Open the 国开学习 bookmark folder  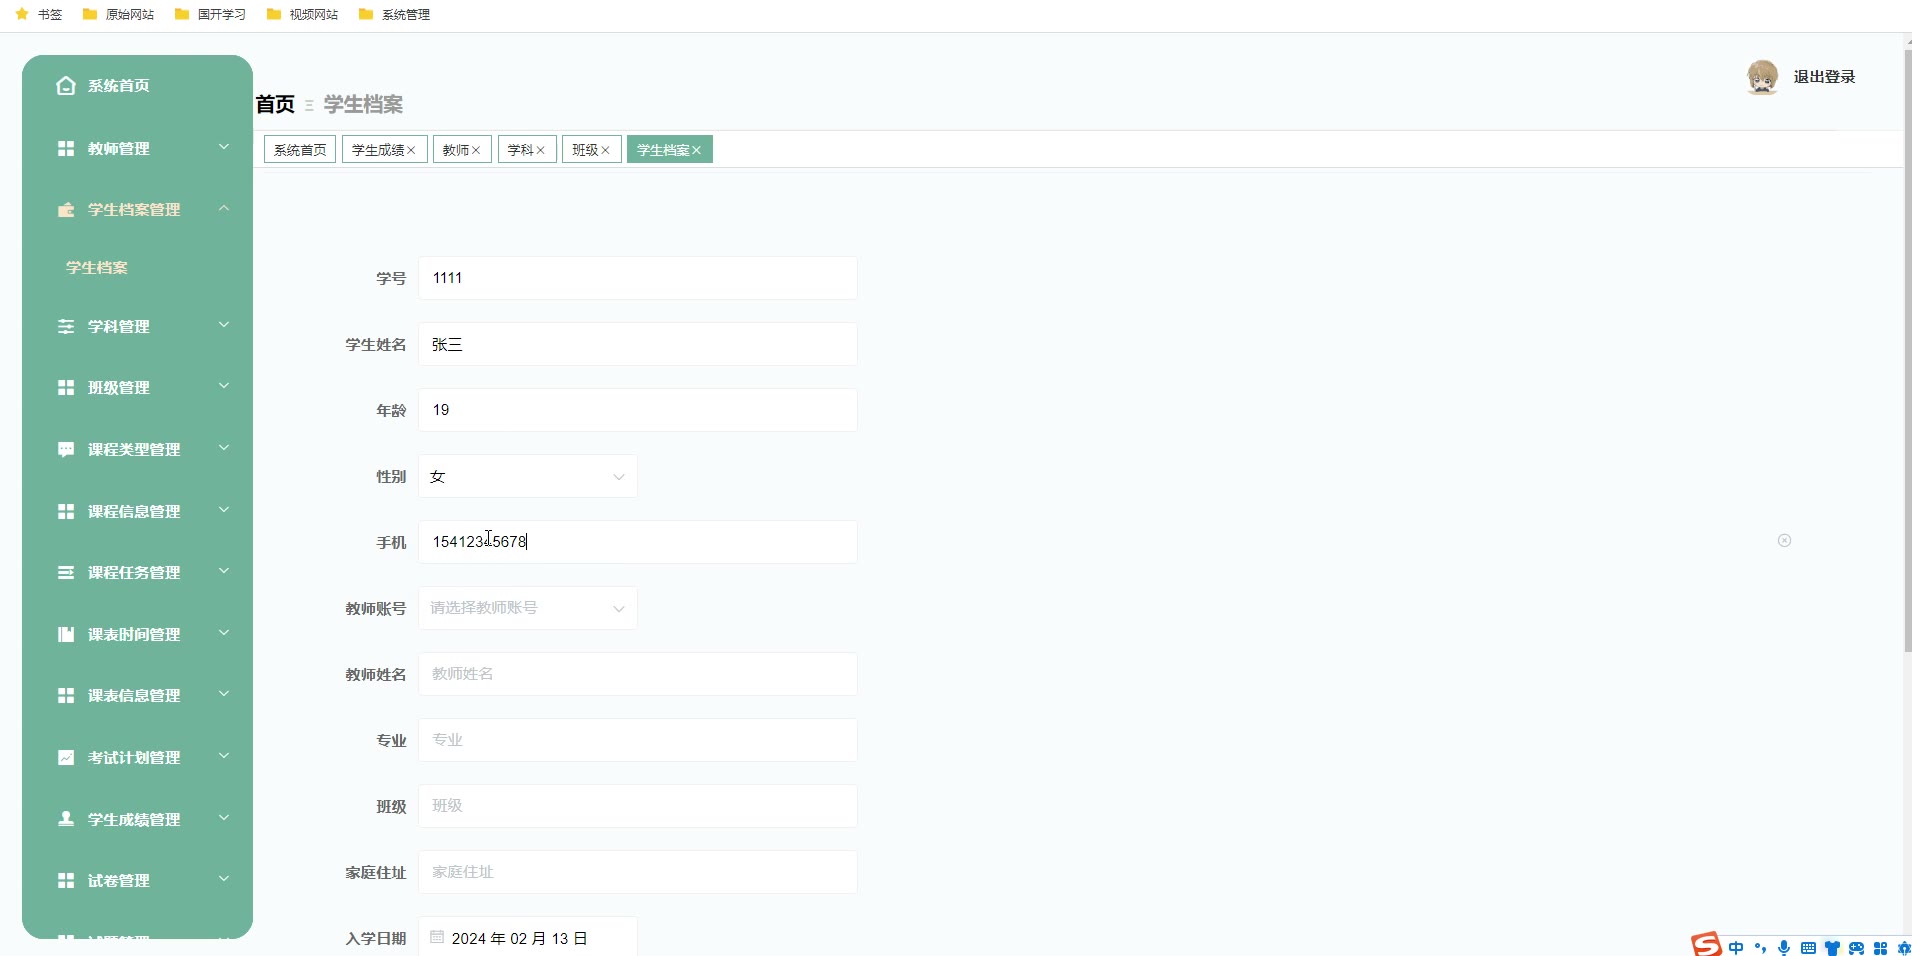(211, 14)
